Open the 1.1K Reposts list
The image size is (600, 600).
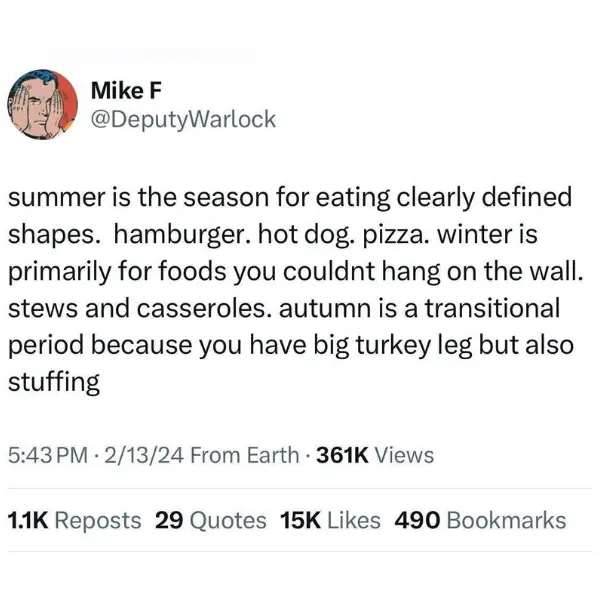click(74, 520)
